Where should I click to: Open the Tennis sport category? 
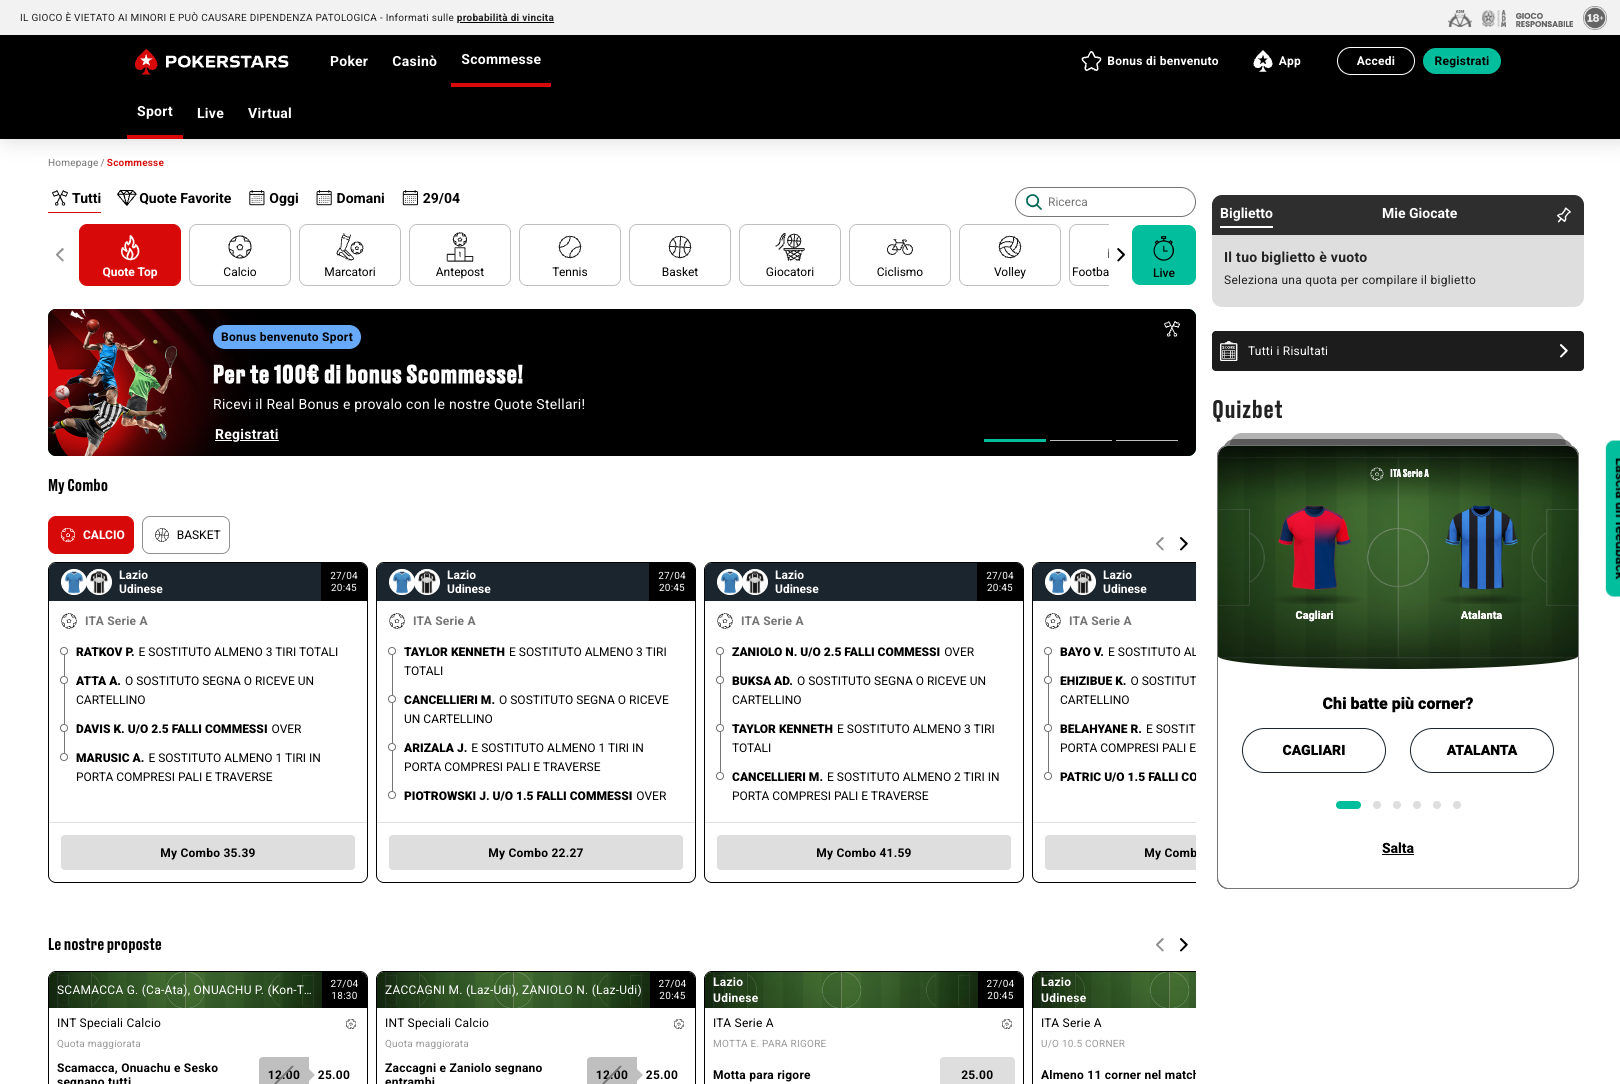click(570, 255)
